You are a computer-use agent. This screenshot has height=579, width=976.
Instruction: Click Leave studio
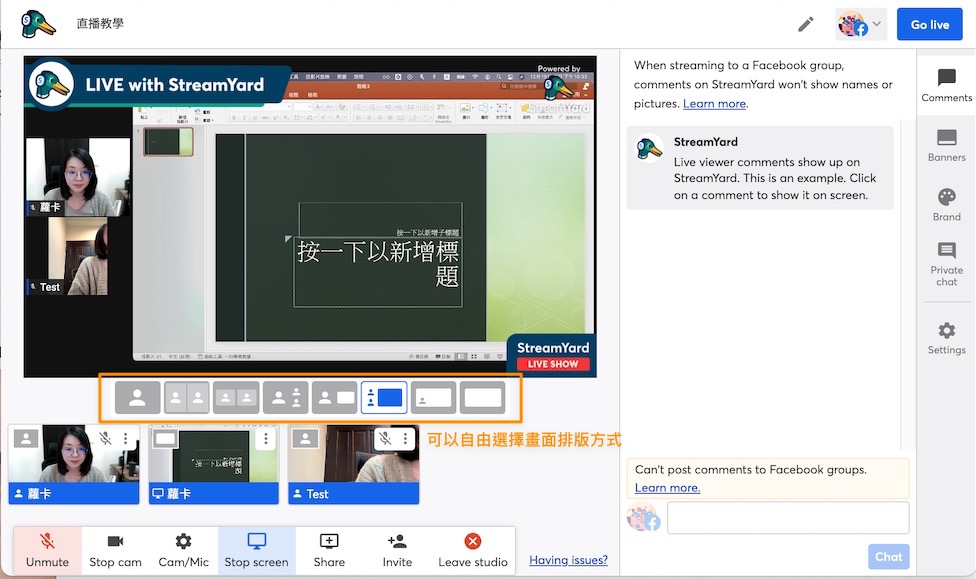[473, 550]
